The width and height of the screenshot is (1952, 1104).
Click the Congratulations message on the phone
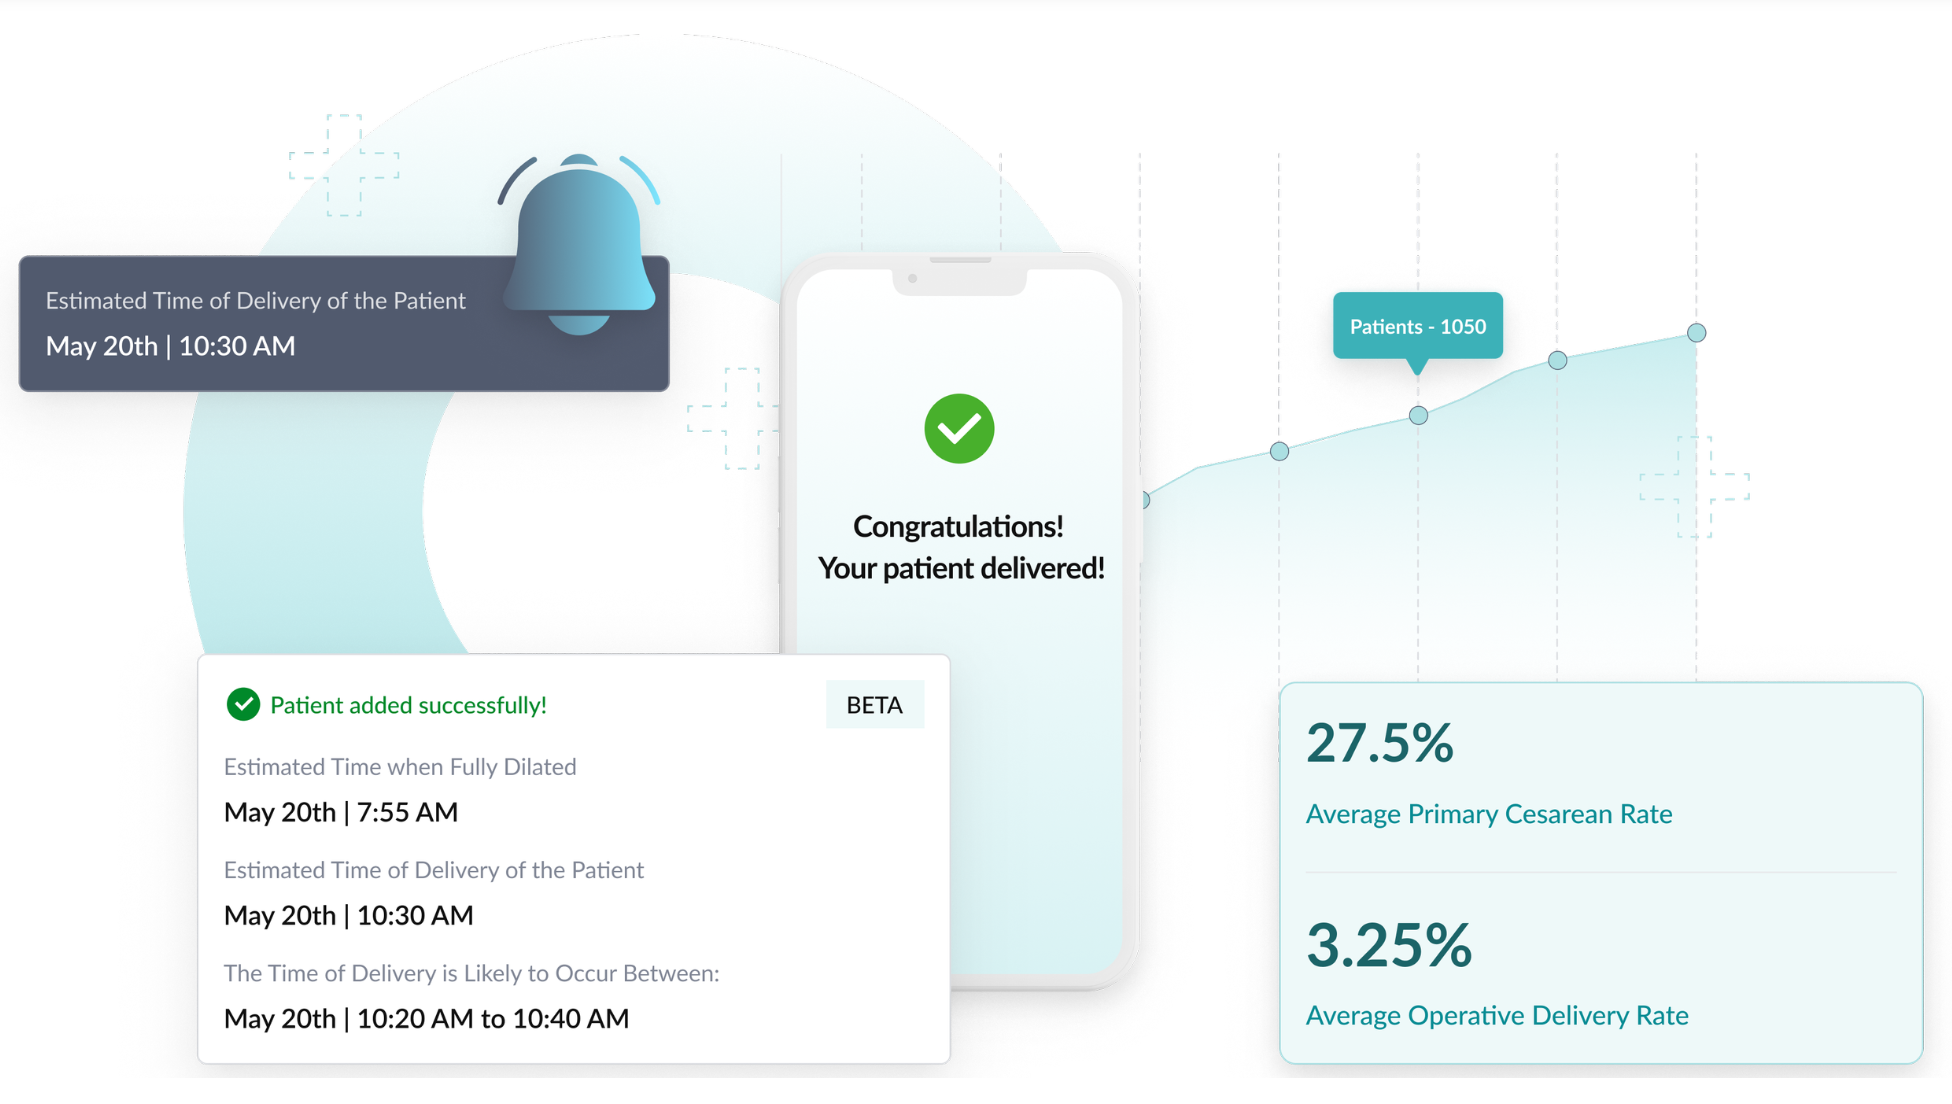tap(960, 547)
